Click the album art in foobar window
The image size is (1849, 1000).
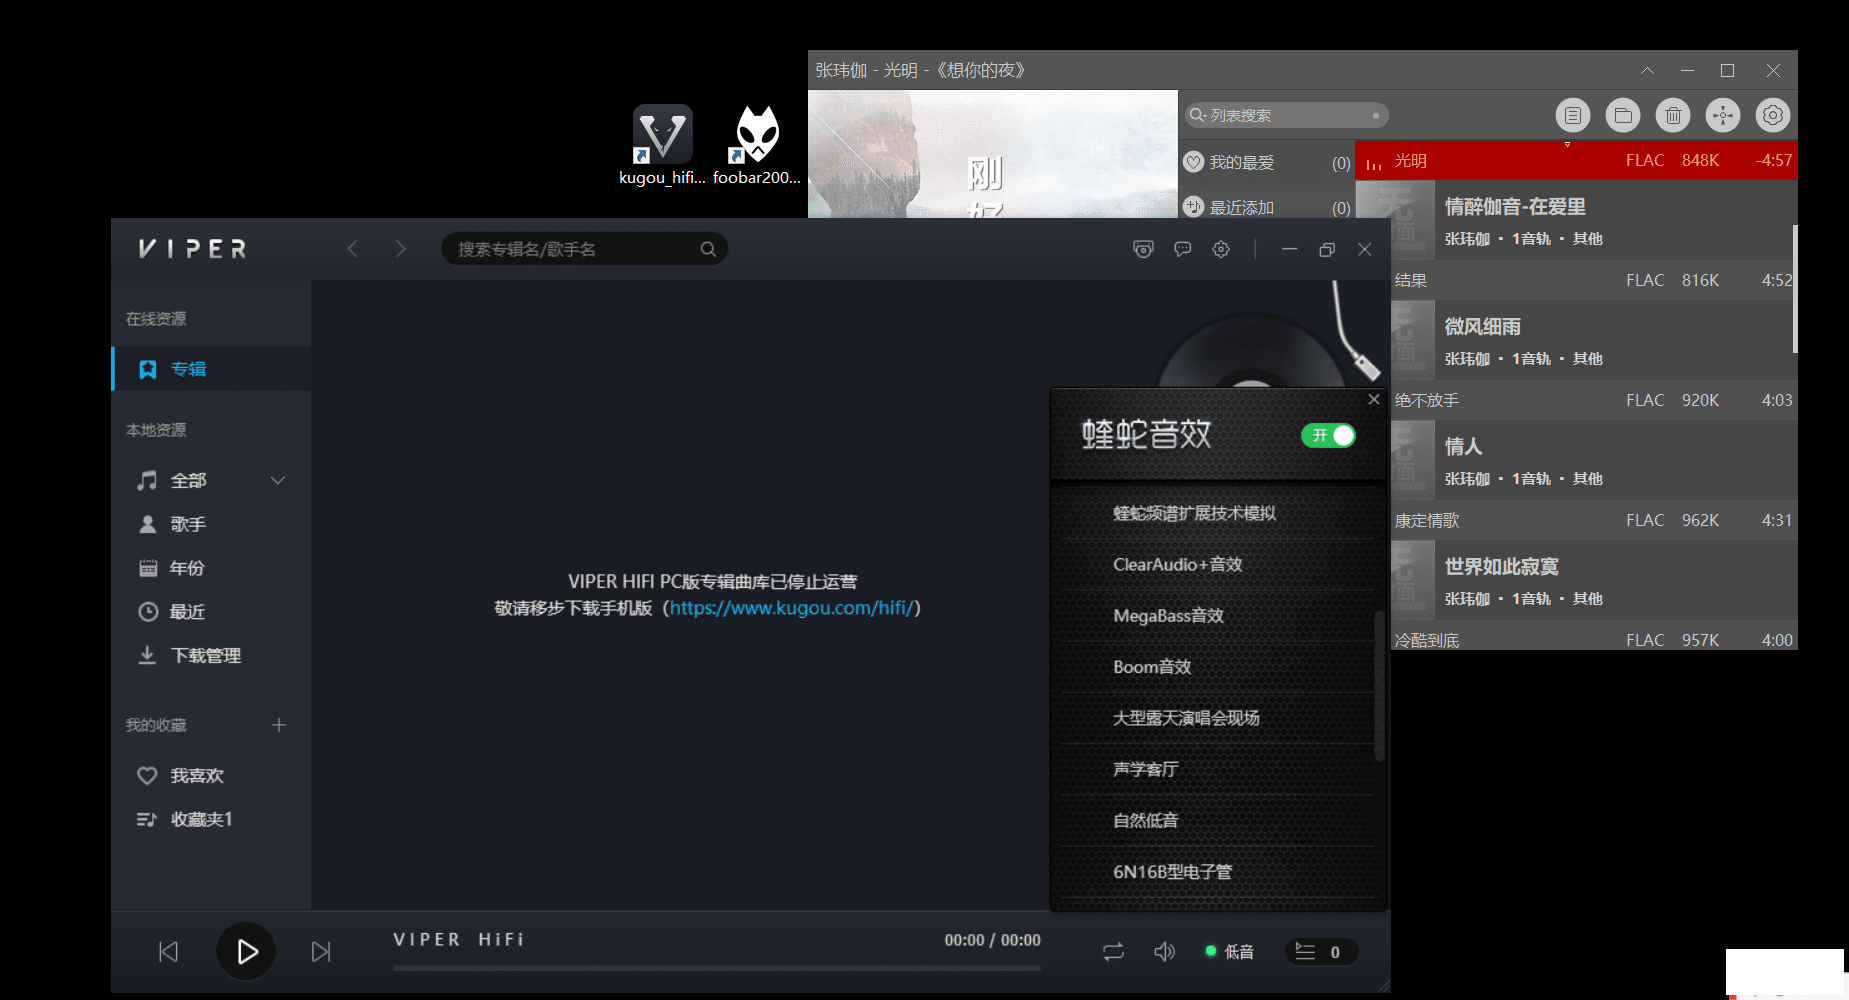992,154
